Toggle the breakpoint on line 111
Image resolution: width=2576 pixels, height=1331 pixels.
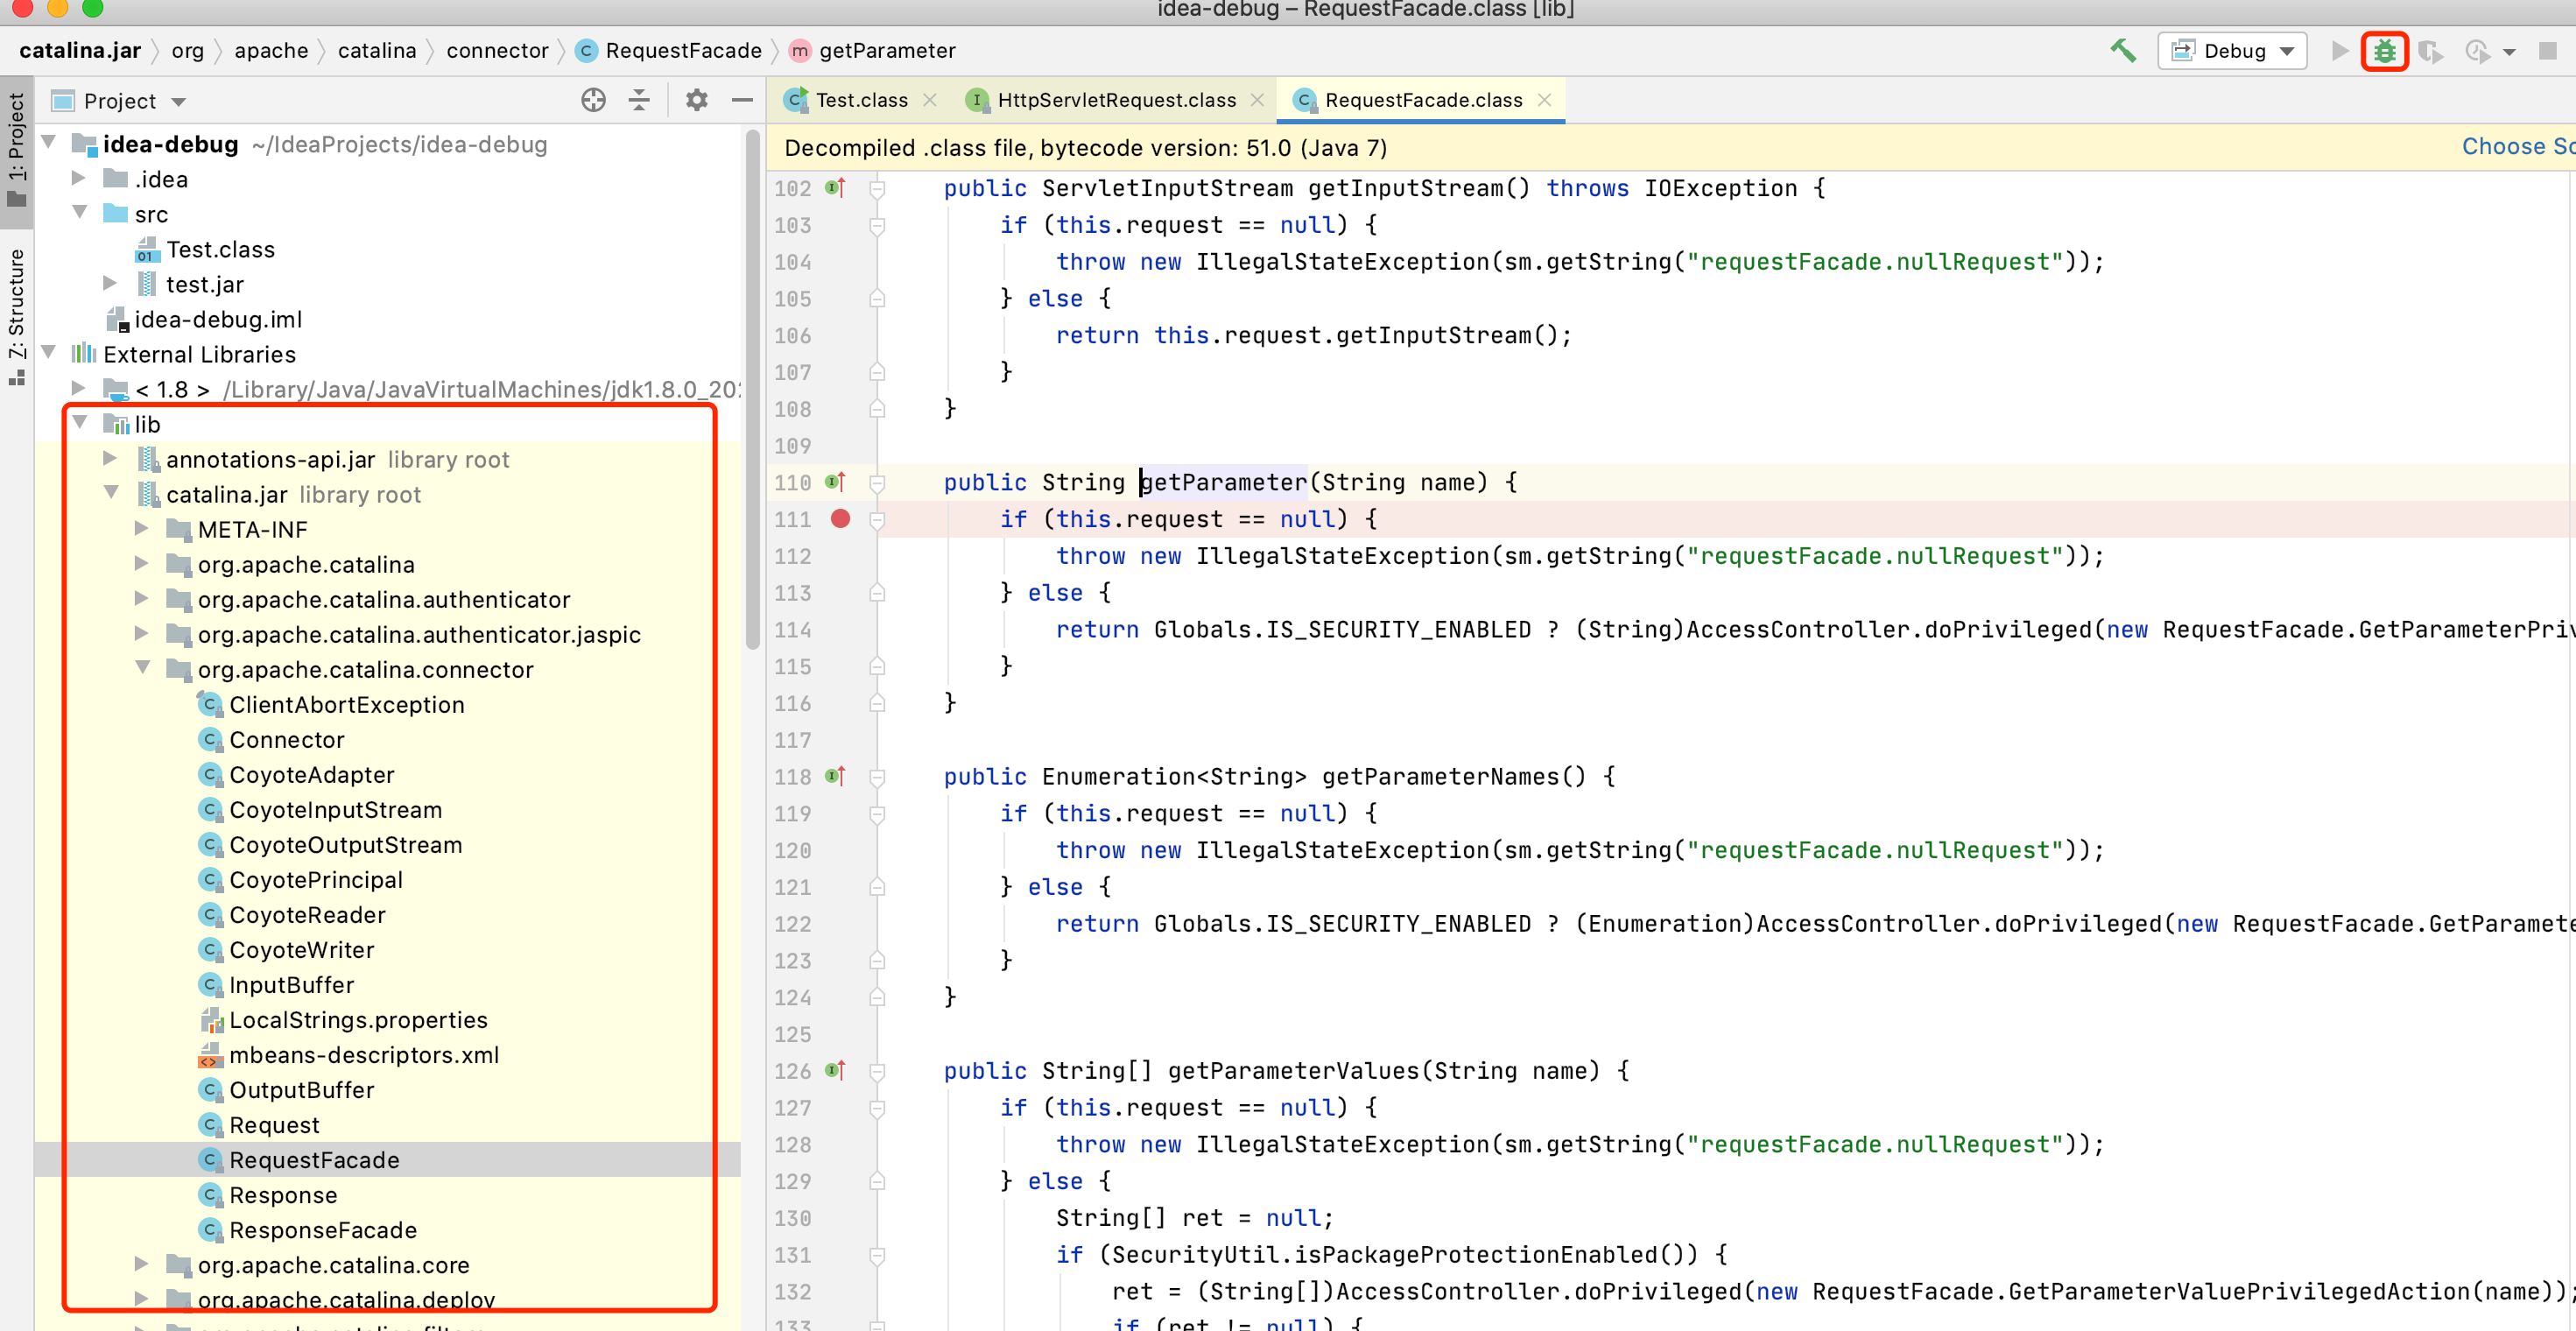840,519
